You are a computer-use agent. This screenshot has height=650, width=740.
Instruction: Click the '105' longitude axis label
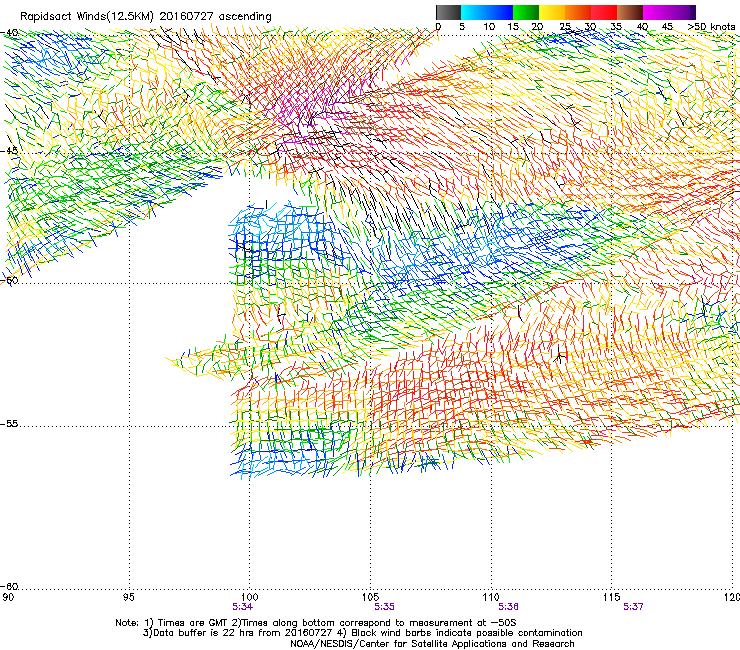(370, 597)
